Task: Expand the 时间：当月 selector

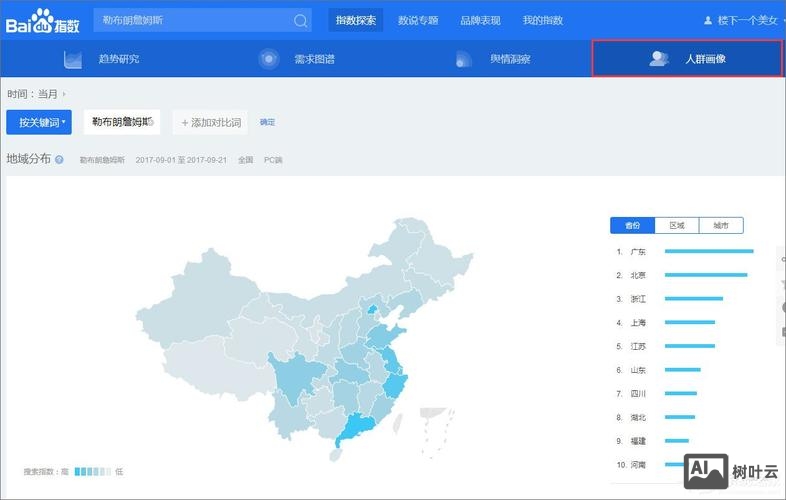Action: [37, 94]
